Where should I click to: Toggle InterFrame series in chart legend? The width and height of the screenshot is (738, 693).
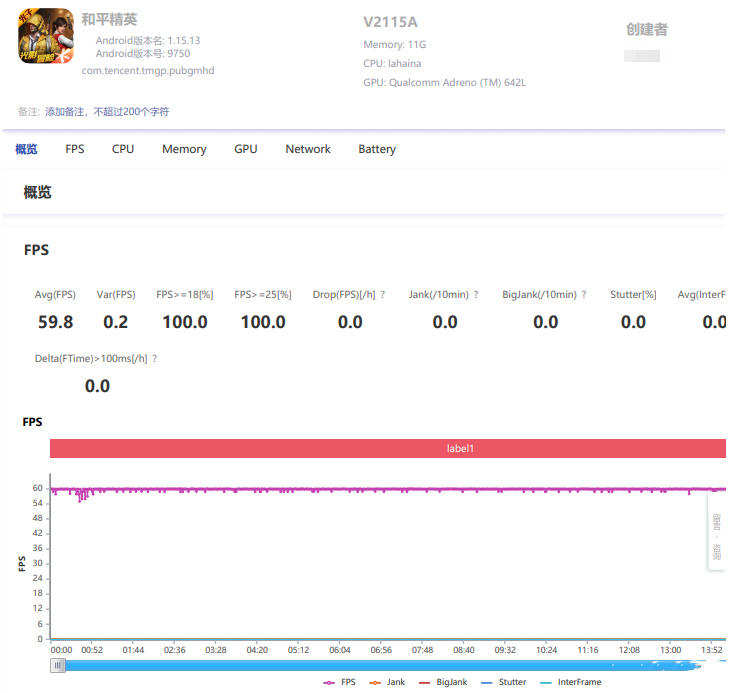[x=571, y=682]
